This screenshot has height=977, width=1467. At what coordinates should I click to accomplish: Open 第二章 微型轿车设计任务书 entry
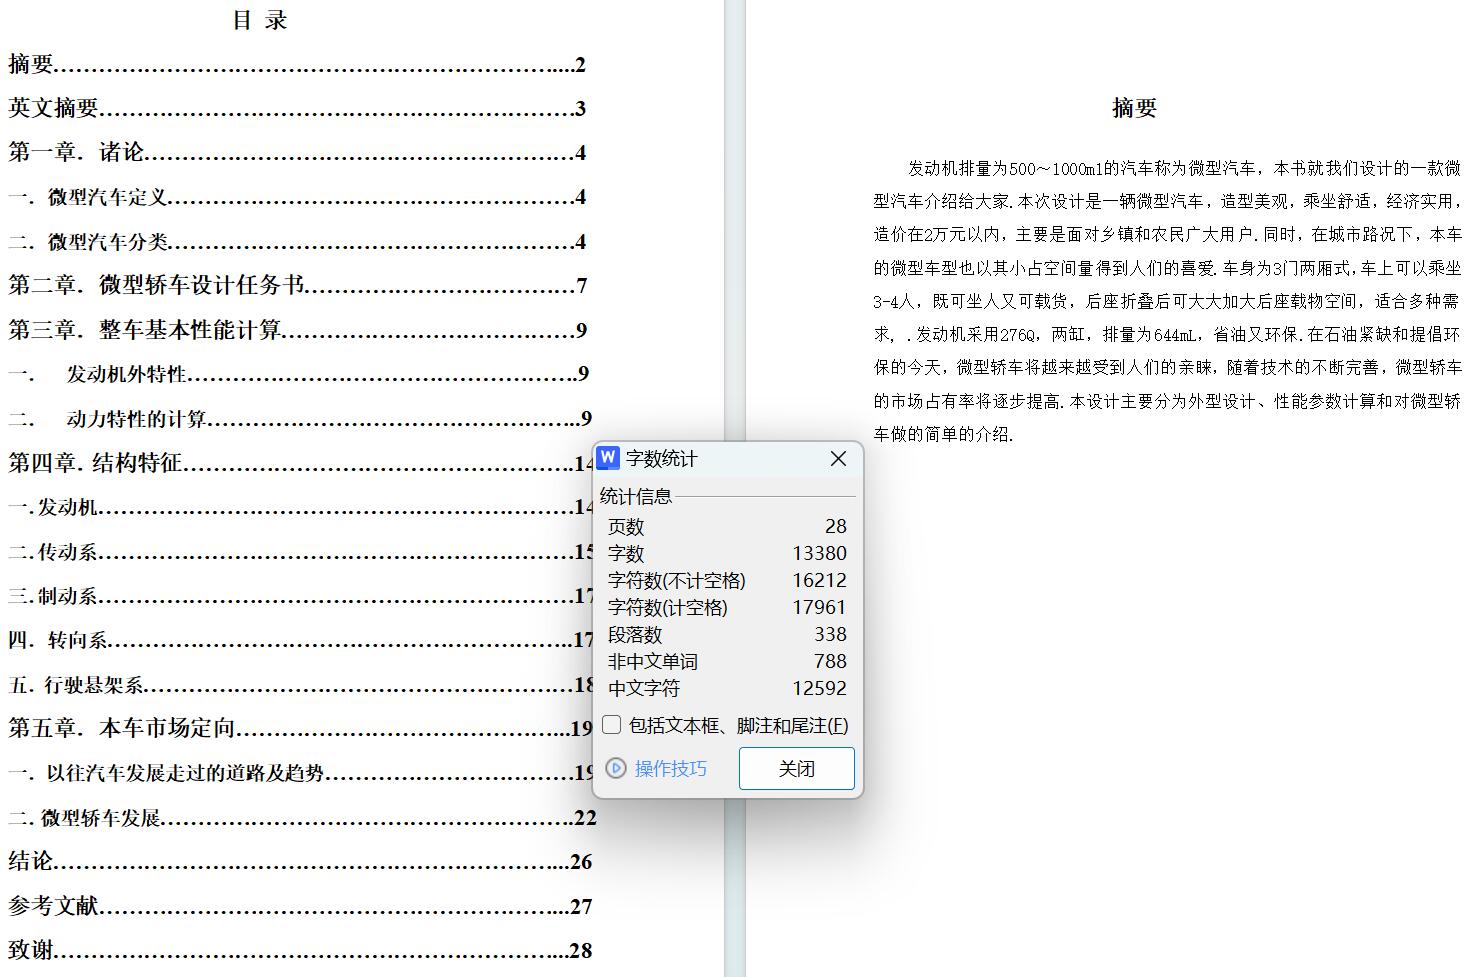tap(156, 286)
